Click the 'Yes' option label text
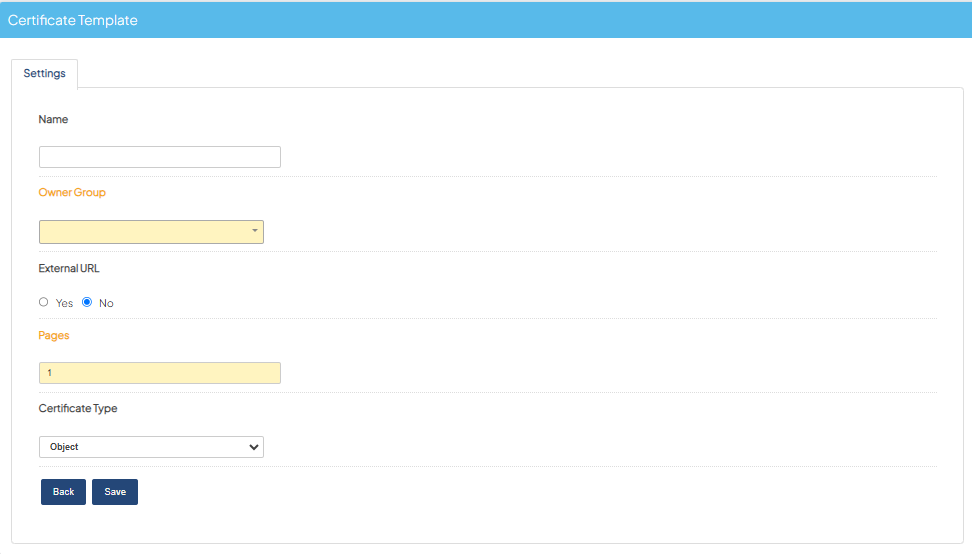The height and width of the screenshot is (554, 972). (x=64, y=303)
